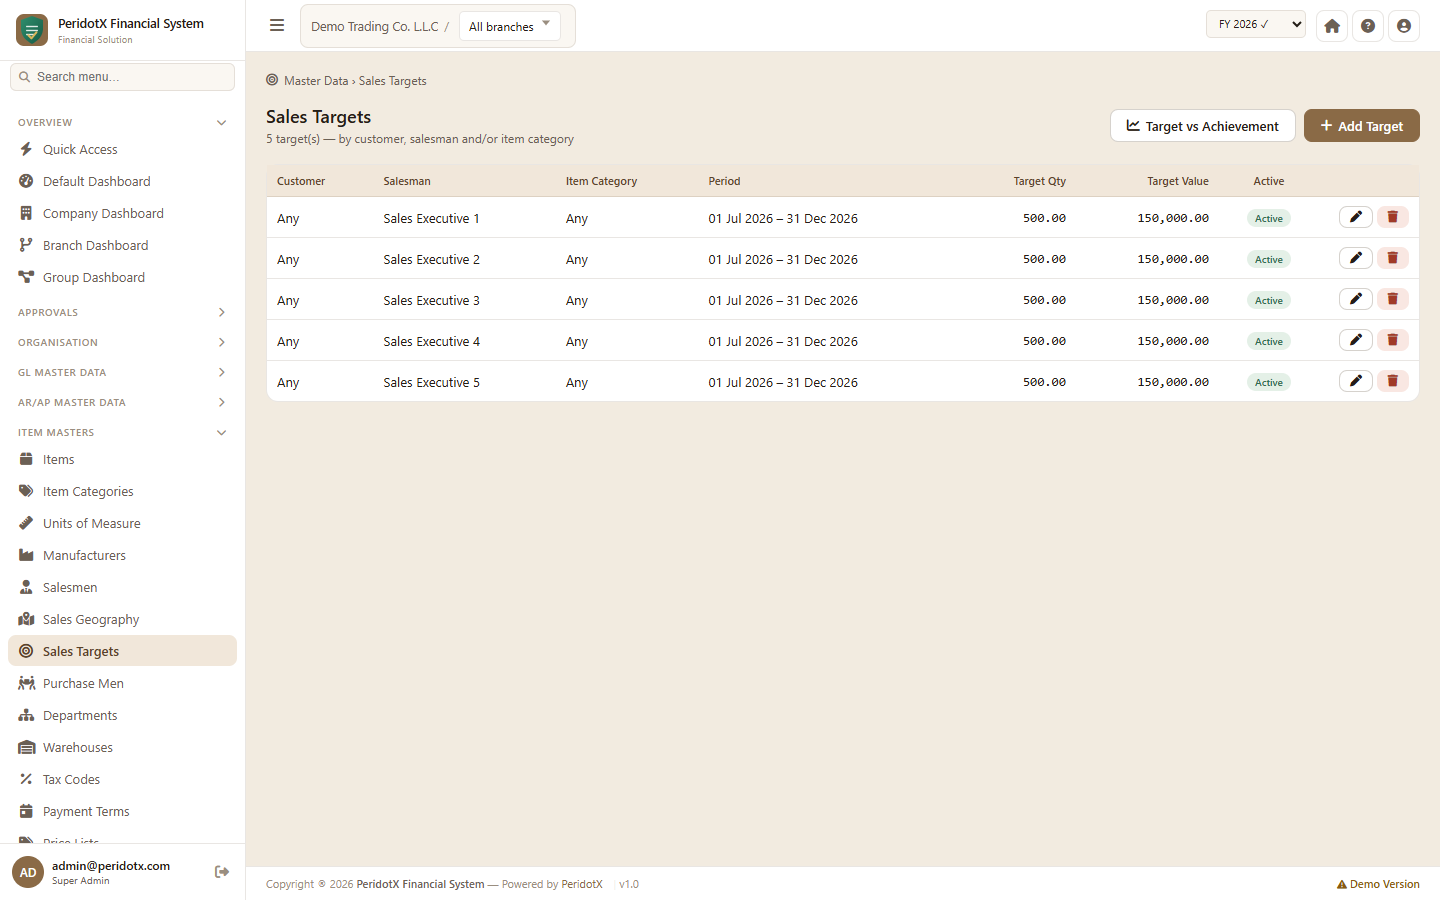Image resolution: width=1440 pixels, height=900 pixels.
Task: Click the Edit pencil for Sales Executive 3
Action: pos(1355,299)
